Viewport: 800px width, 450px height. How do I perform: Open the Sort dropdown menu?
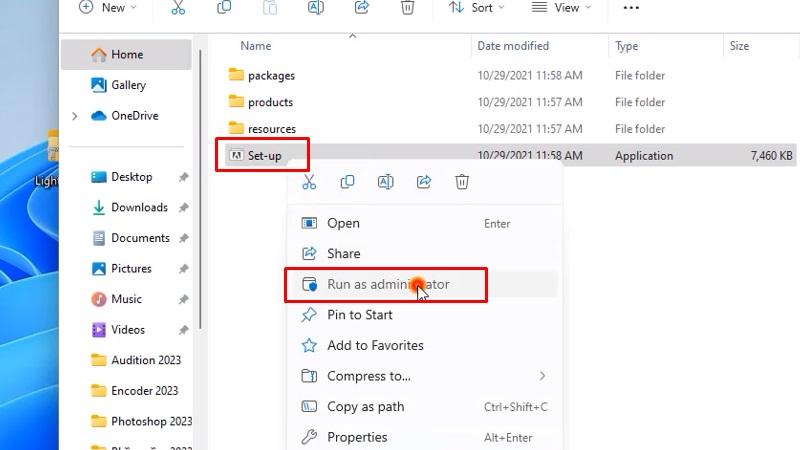pyautogui.click(x=476, y=8)
